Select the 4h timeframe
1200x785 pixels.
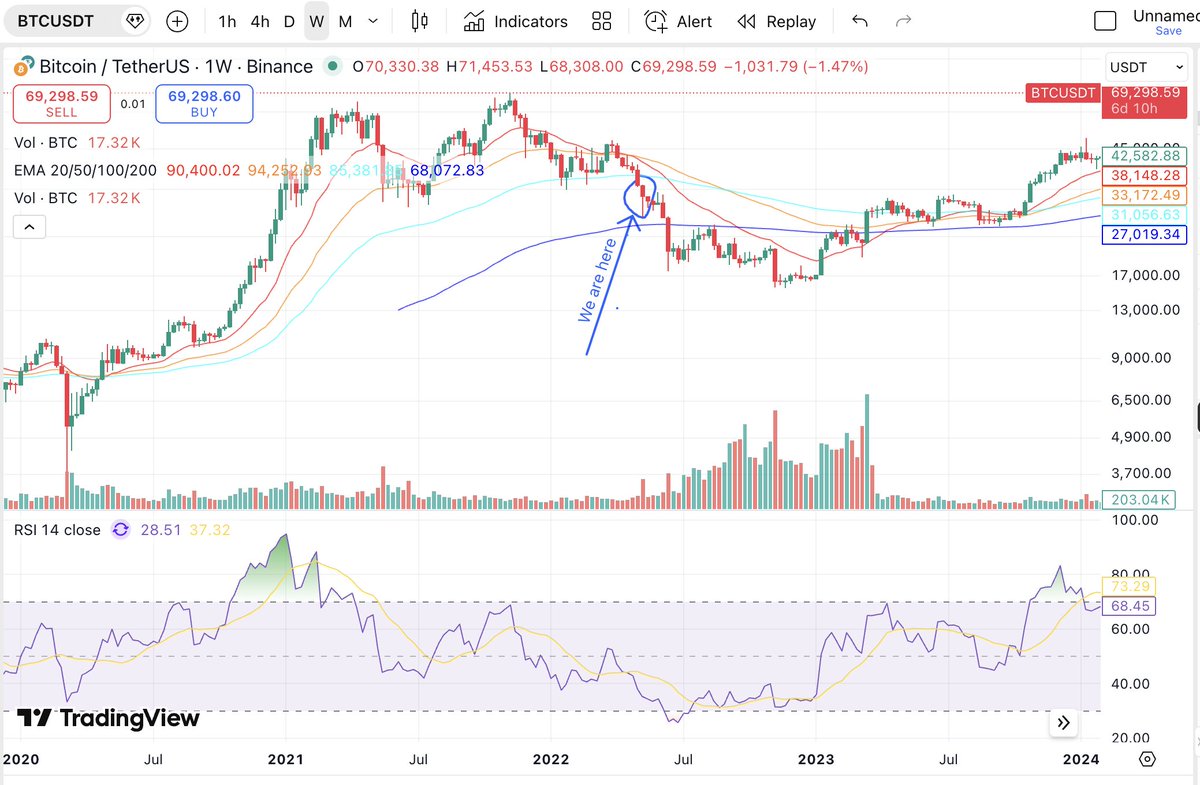pos(260,21)
